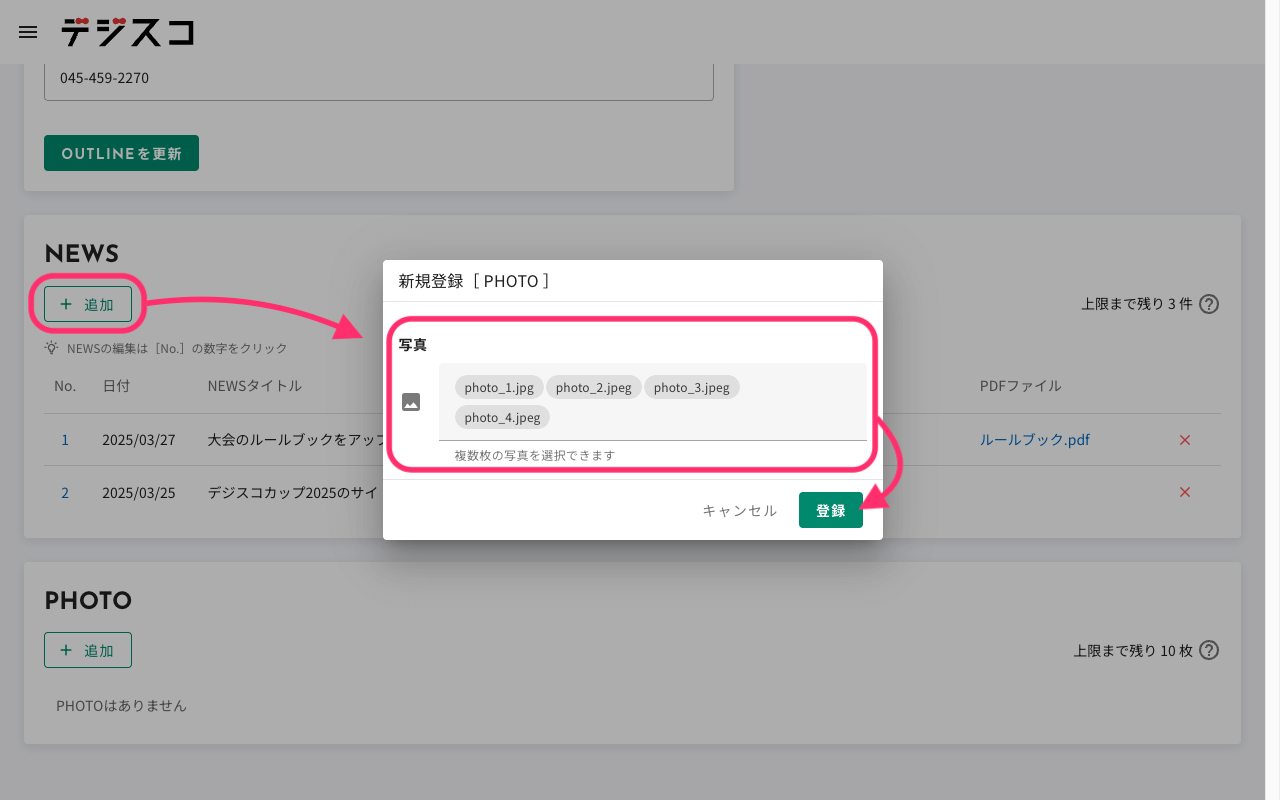Open the hamburger navigation menu

click(28, 32)
